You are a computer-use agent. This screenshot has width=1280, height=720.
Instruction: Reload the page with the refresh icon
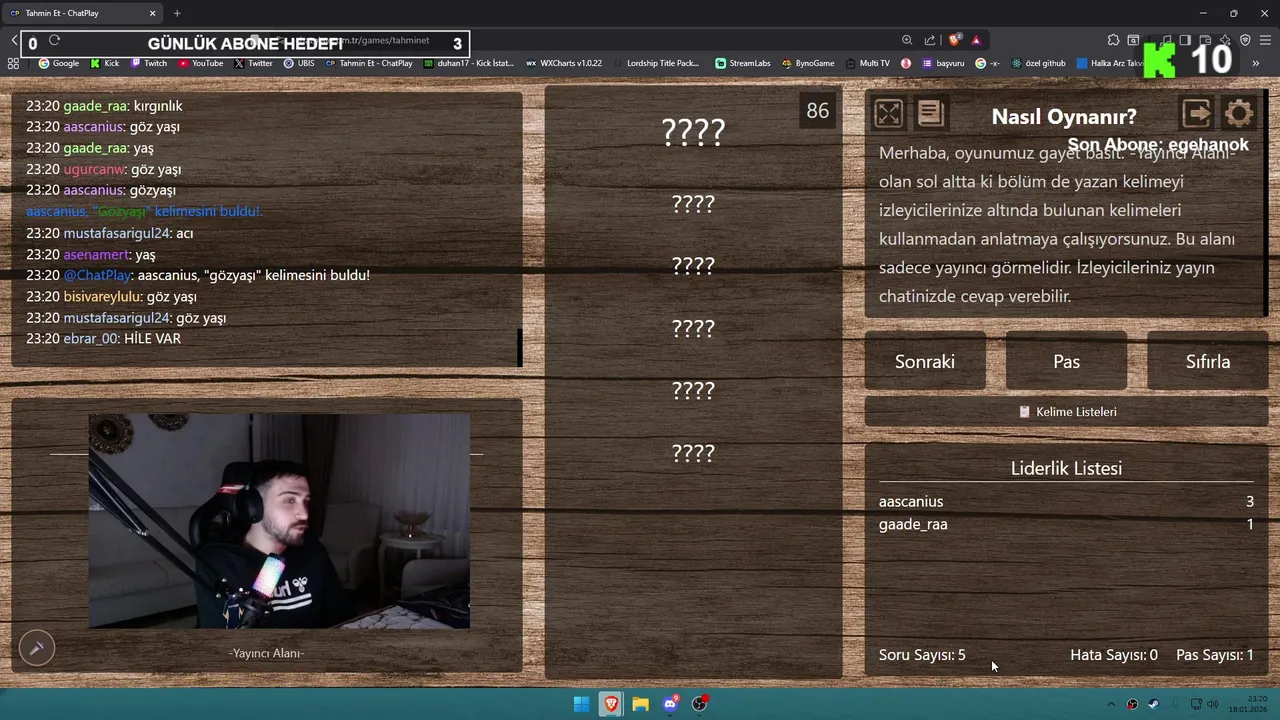coord(54,41)
